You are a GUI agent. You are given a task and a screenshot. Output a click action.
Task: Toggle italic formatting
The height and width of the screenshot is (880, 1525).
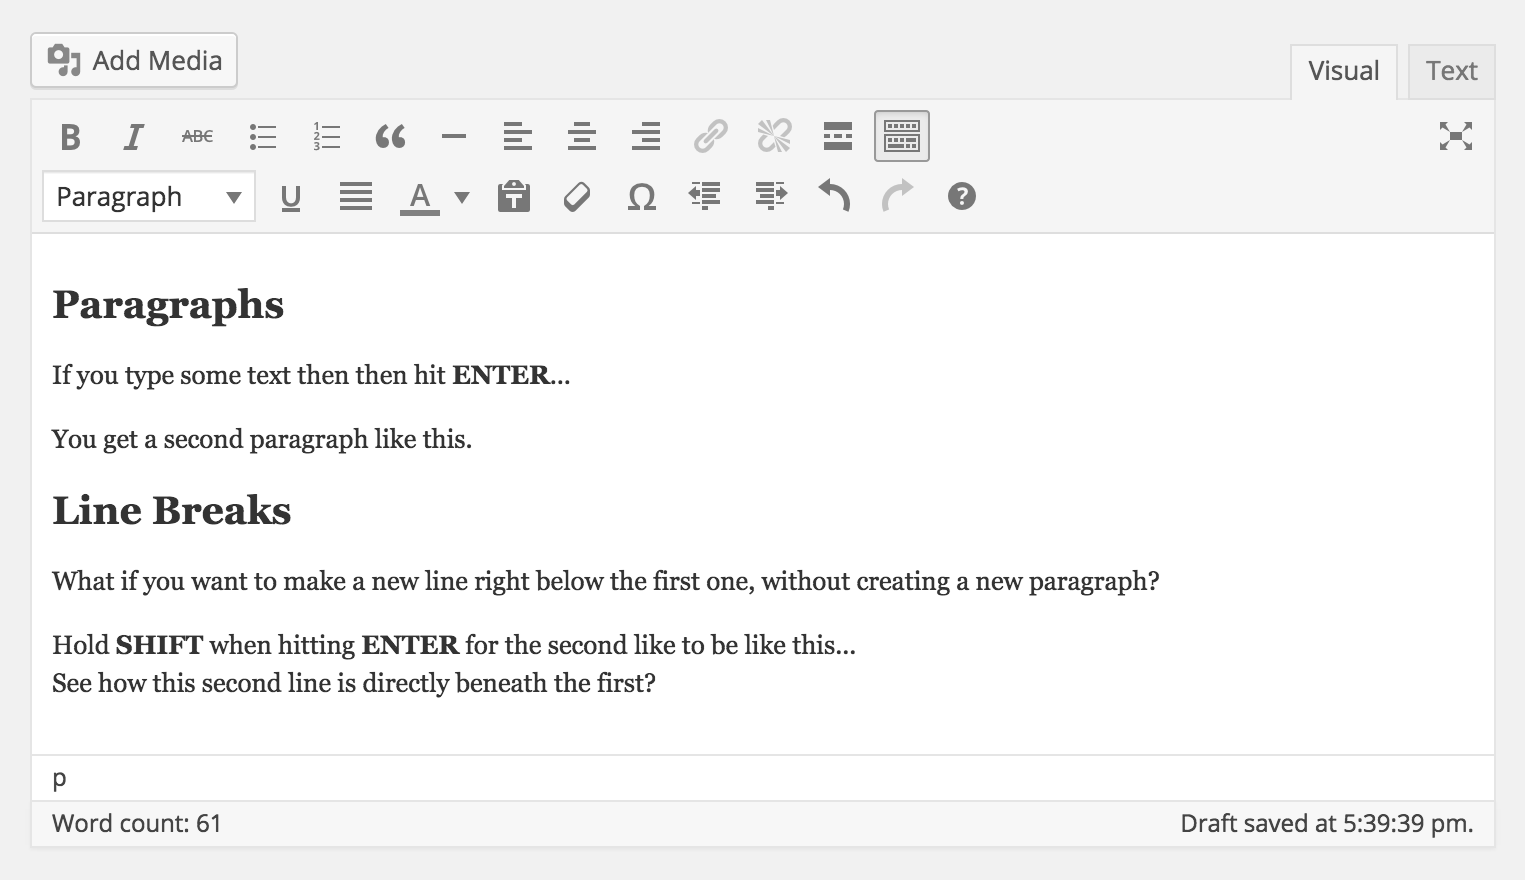click(x=134, y=136)
